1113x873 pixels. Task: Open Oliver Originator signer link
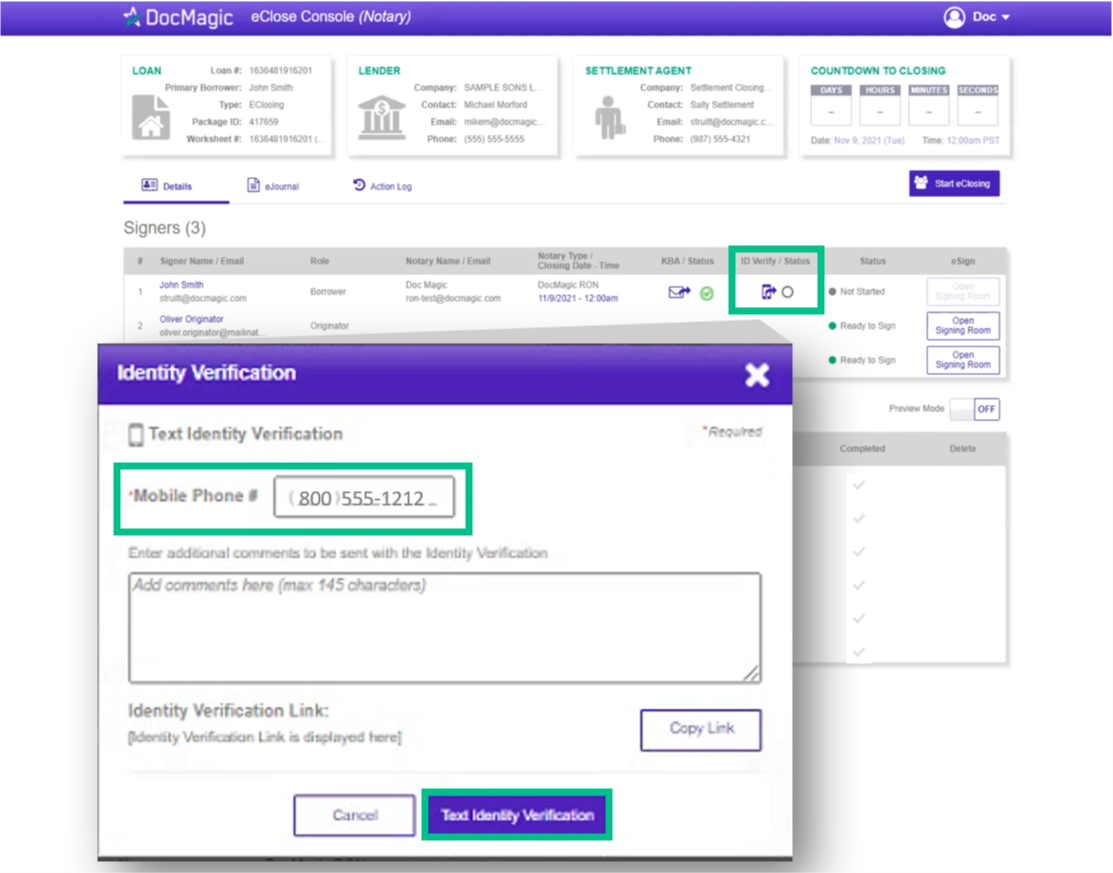[191, 319]
